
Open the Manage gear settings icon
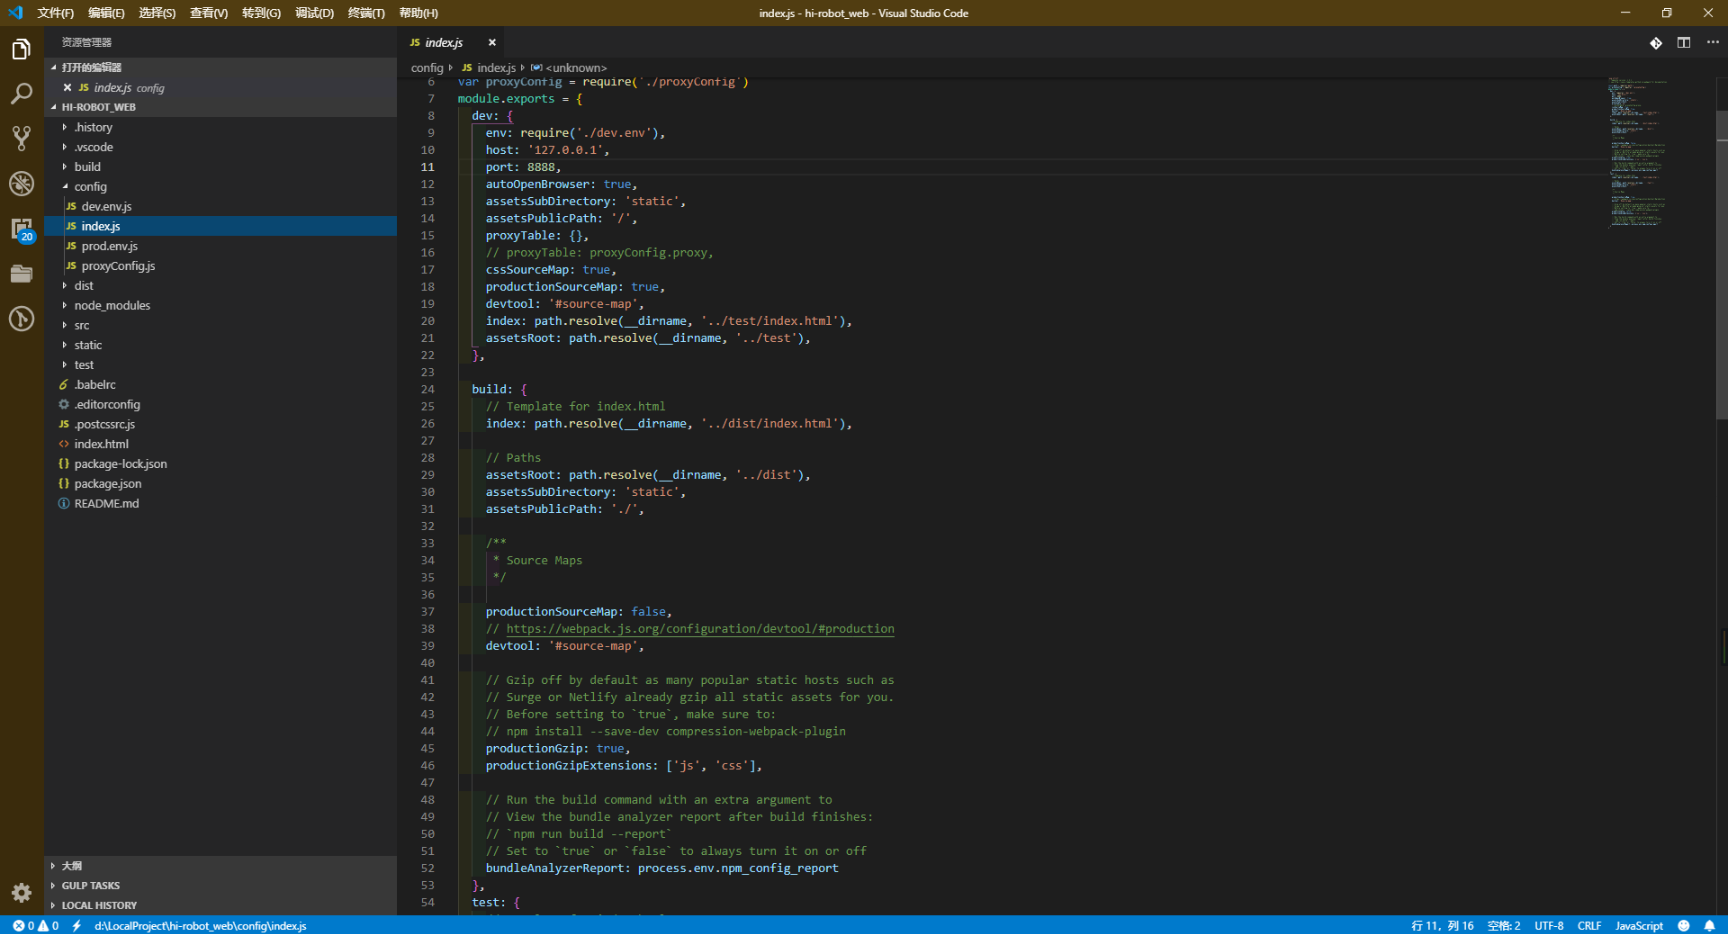21,893
